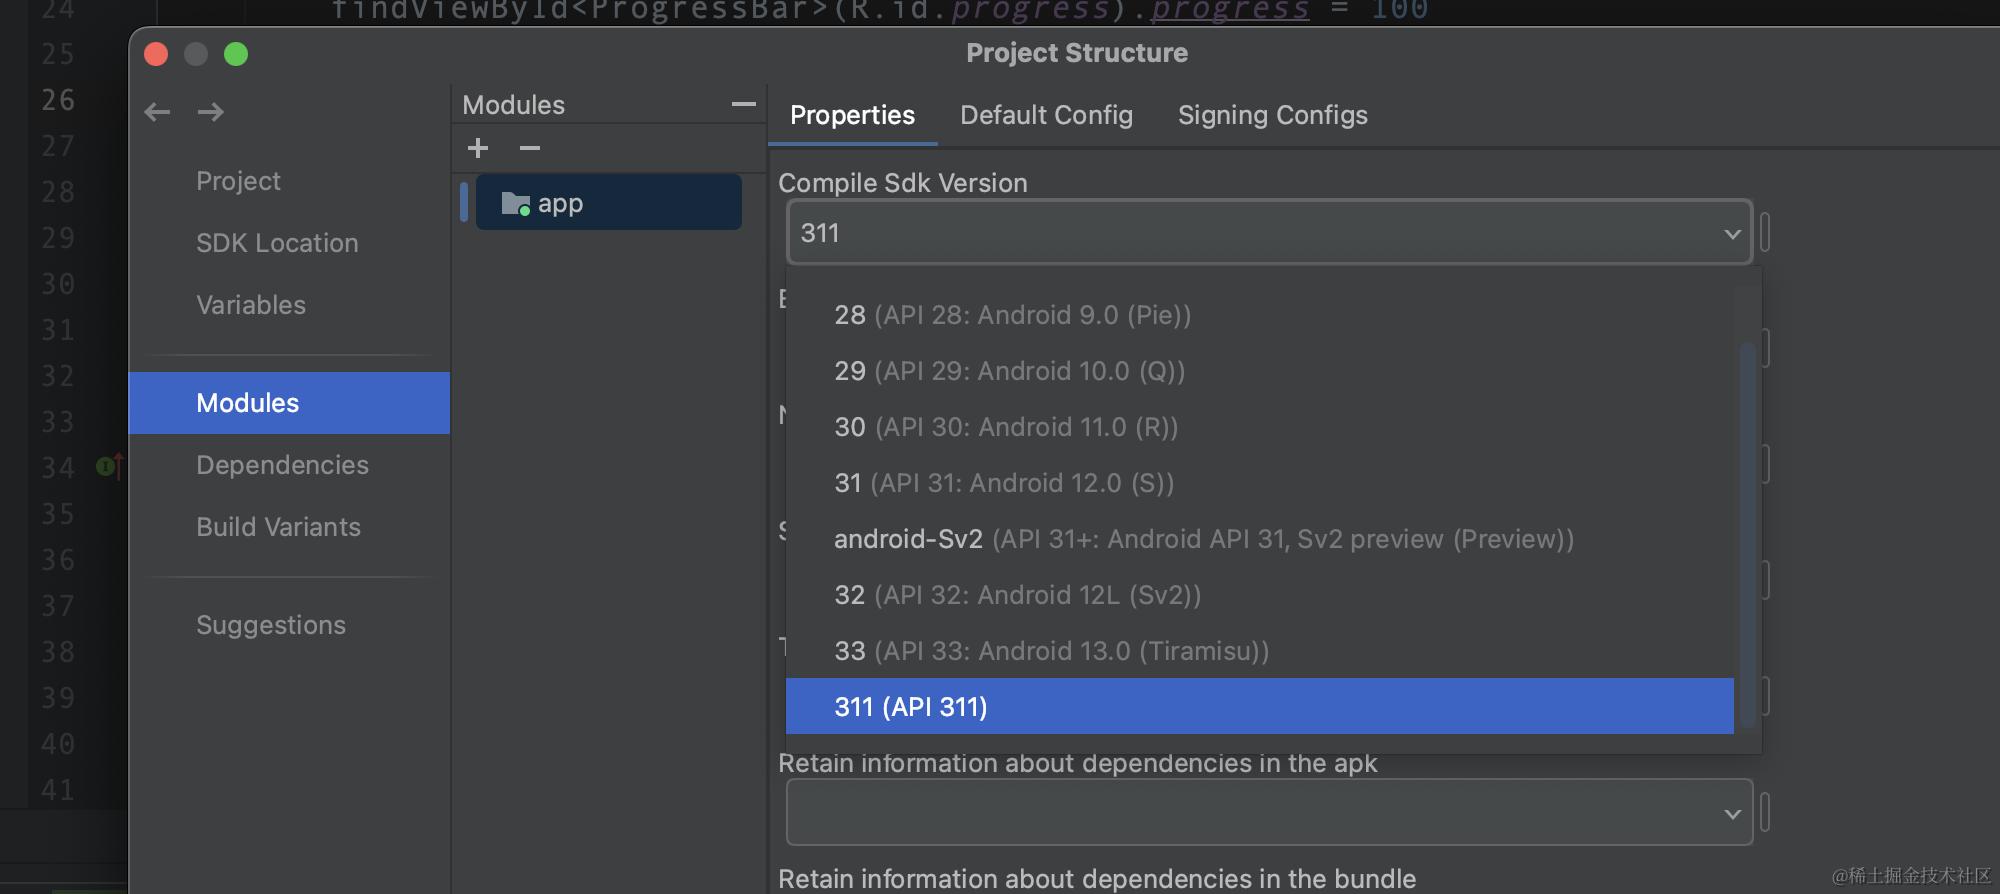This screenshot has height=894, width=2000.
Task: Click the forward navigation arrow
Action: click(x=211, y=112)
